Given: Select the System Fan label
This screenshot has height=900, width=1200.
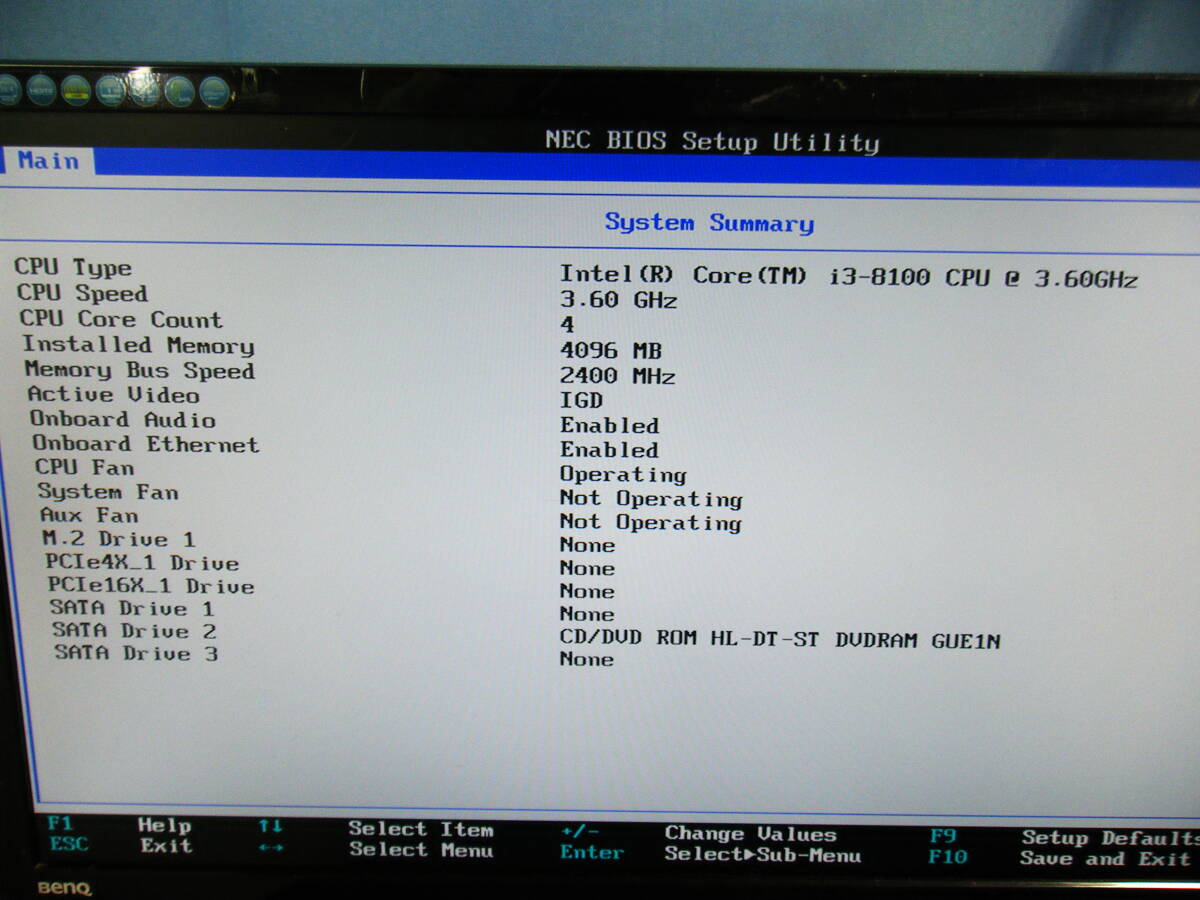Looking at the screenshot, I should tap(108, 491).
